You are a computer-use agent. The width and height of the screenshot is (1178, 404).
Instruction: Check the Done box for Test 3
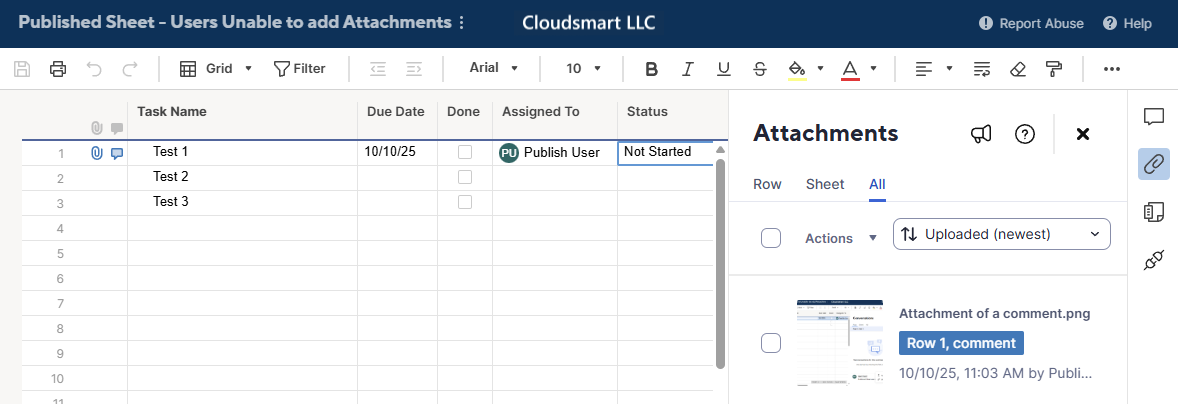[464, 202]
